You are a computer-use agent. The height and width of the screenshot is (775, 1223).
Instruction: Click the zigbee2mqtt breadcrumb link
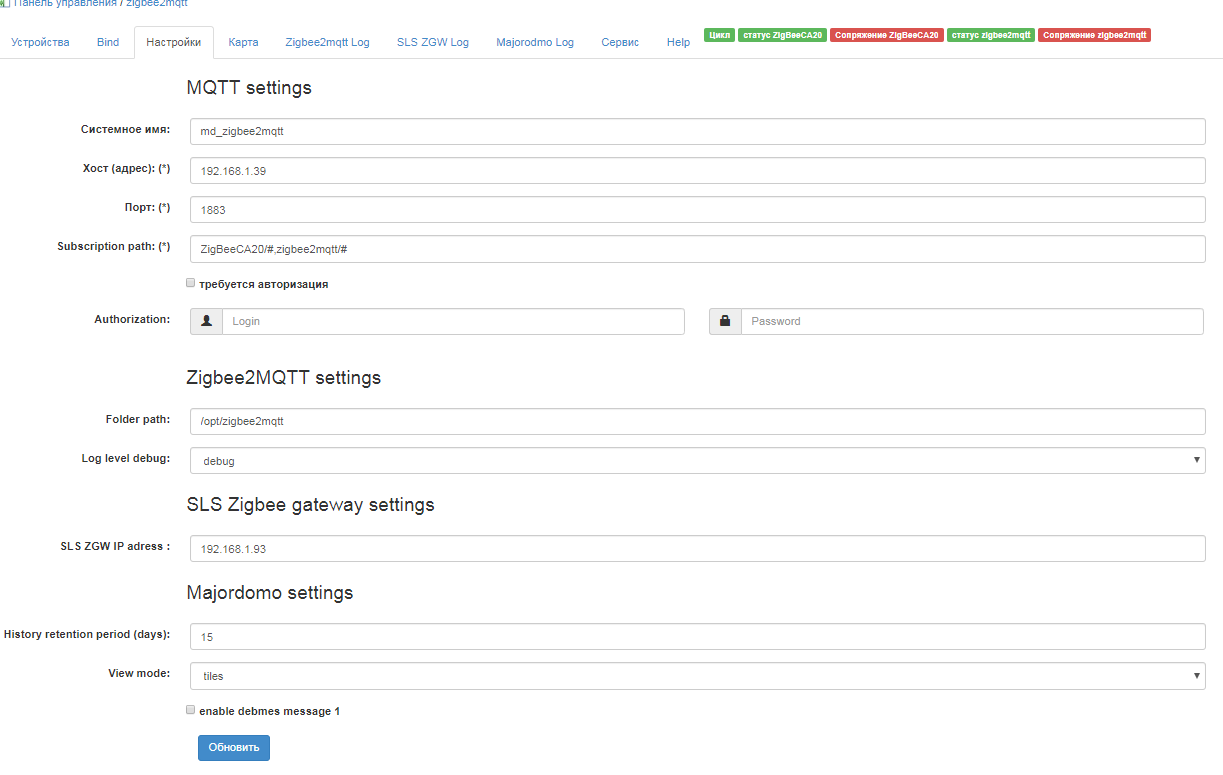pos(156,4)
